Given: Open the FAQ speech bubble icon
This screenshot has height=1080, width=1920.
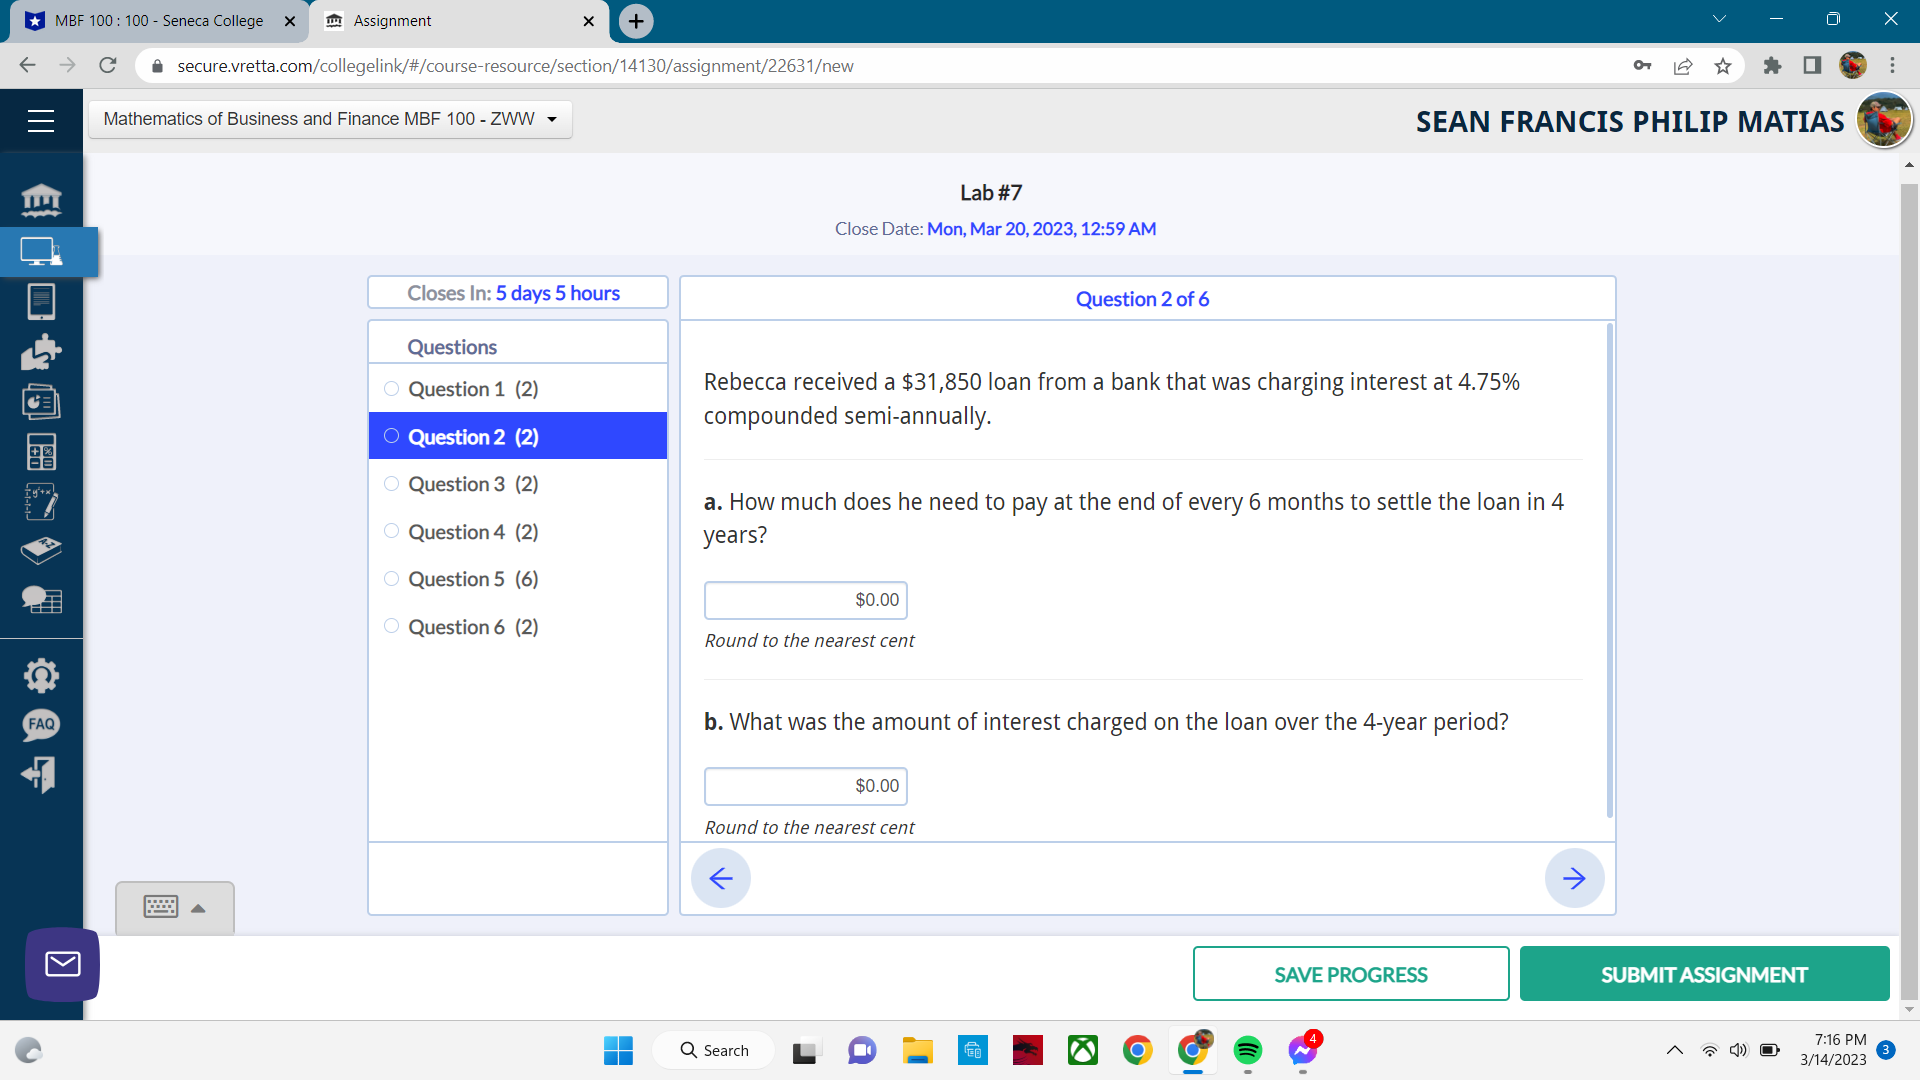Looking at the screenshot, I should pos(41,725).
